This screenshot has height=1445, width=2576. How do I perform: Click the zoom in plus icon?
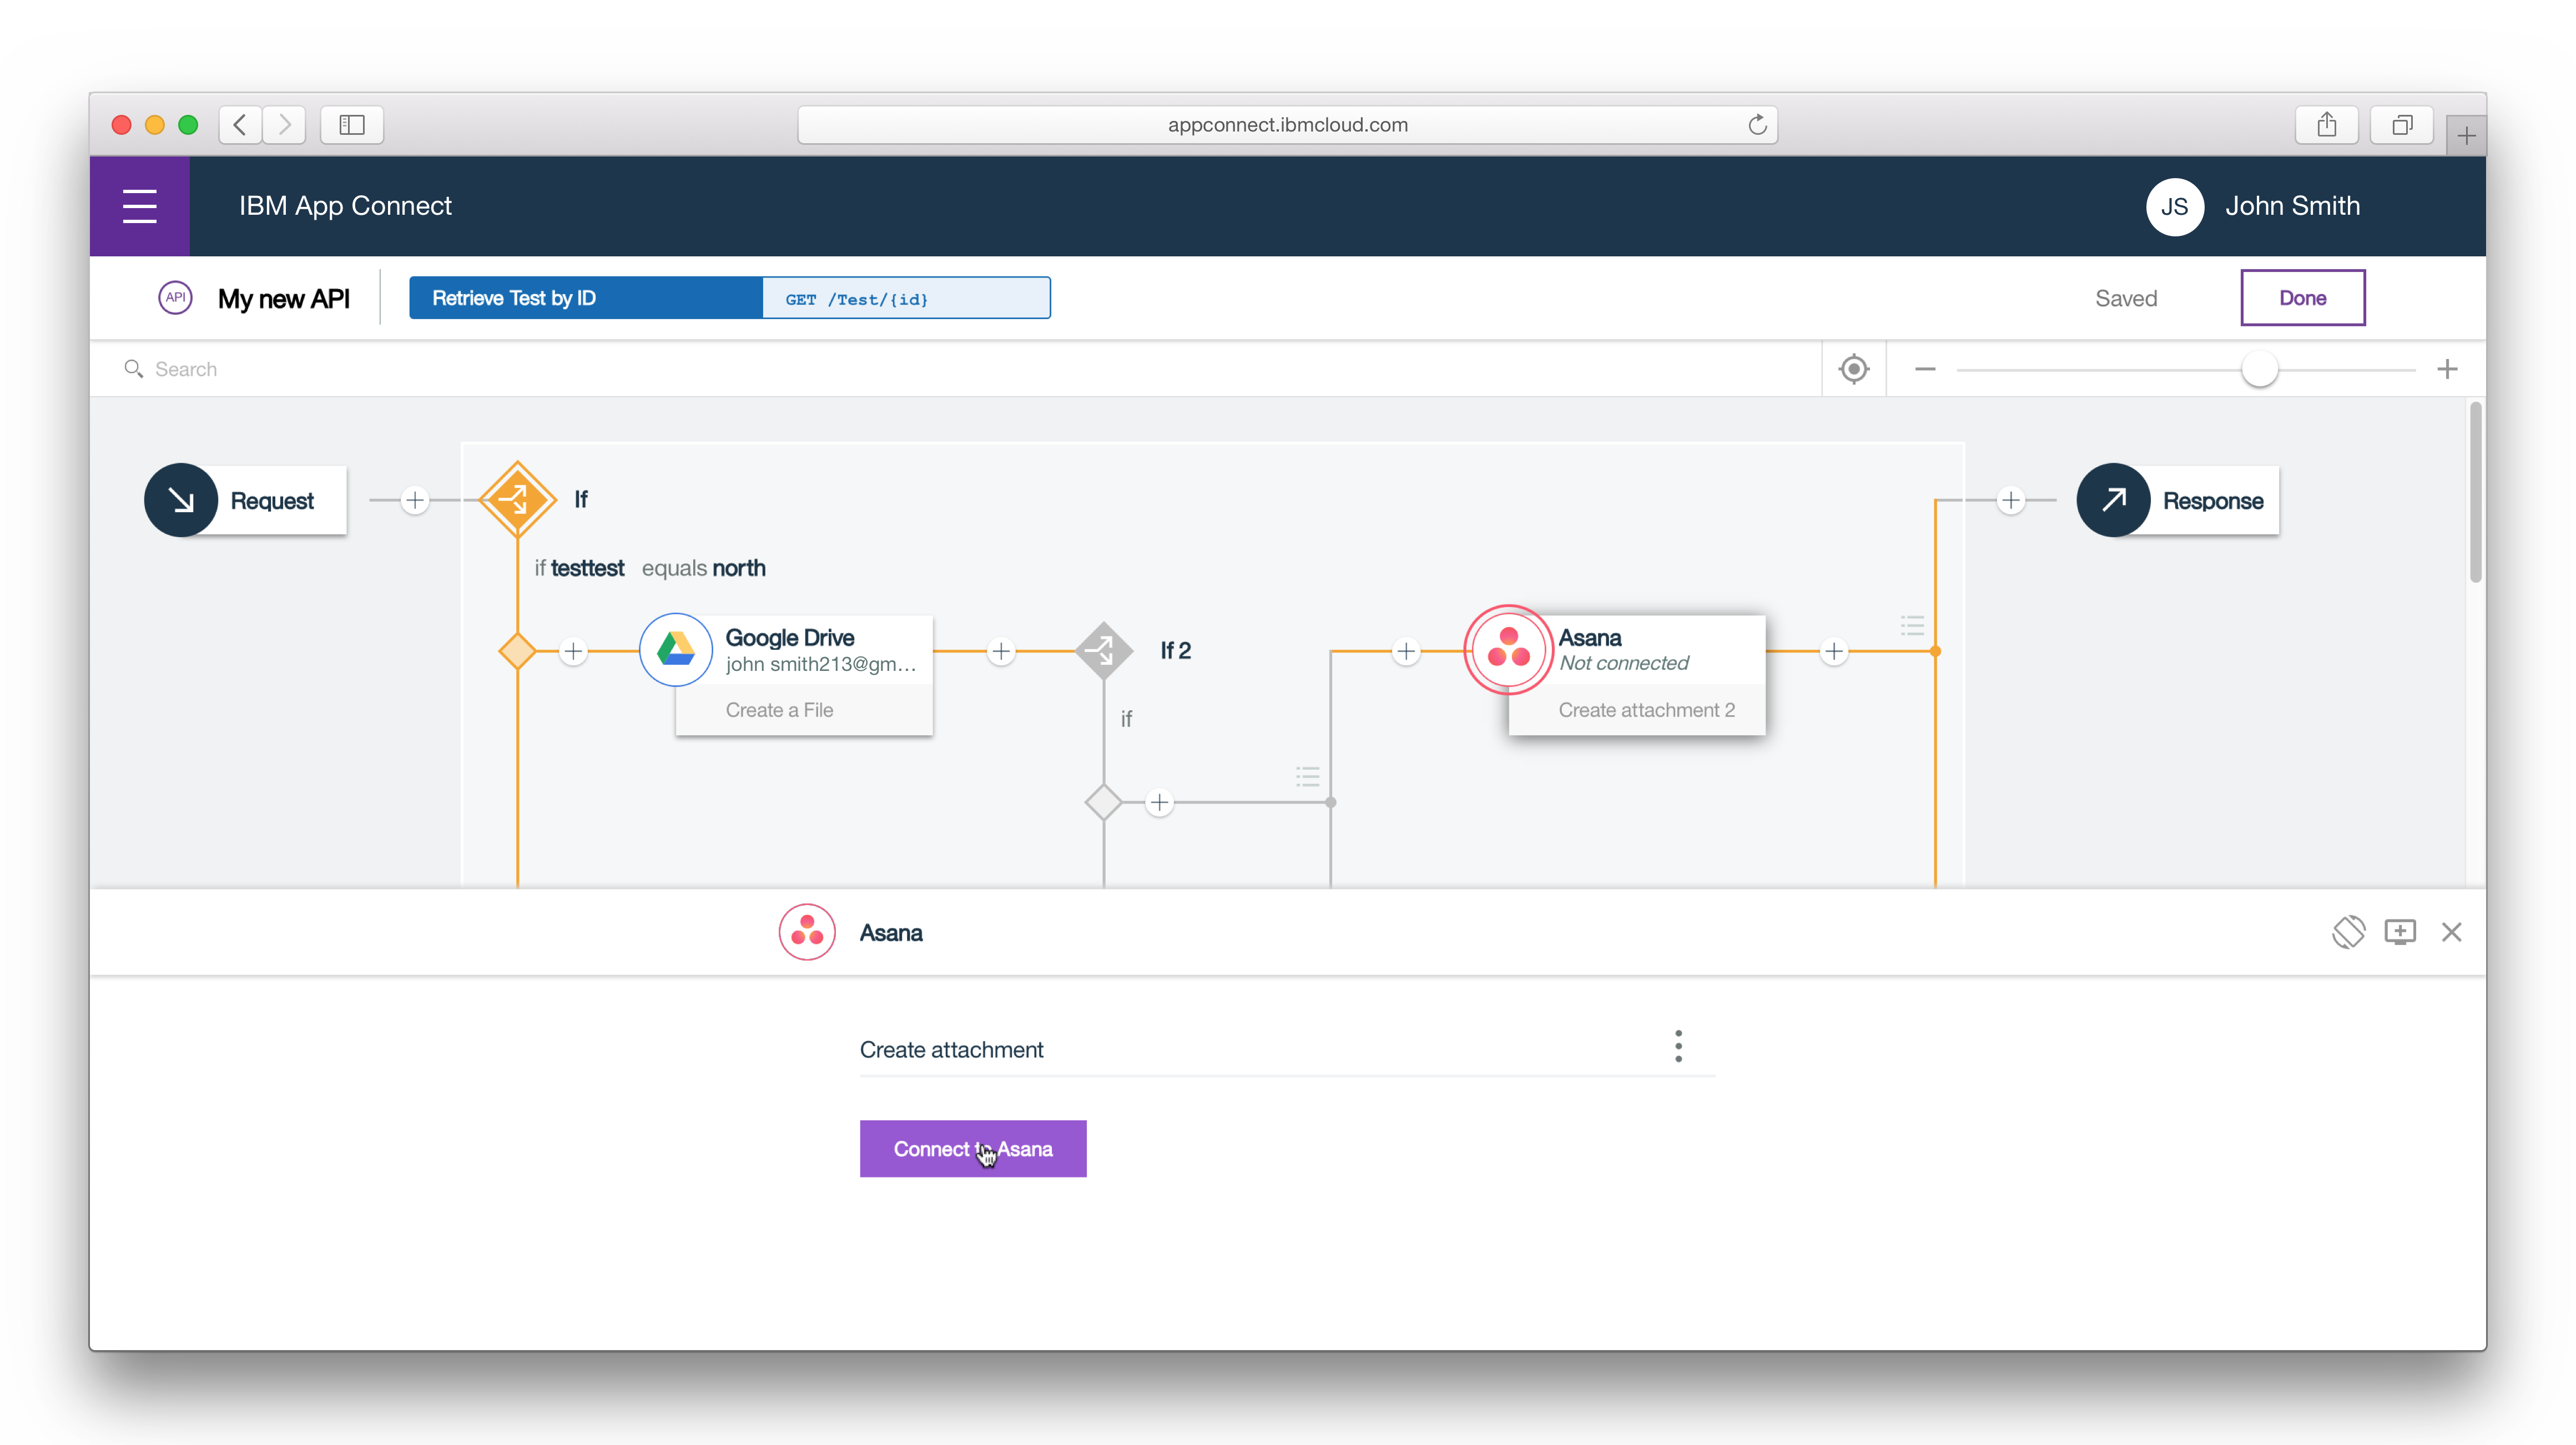click(x=2446, y=369)
